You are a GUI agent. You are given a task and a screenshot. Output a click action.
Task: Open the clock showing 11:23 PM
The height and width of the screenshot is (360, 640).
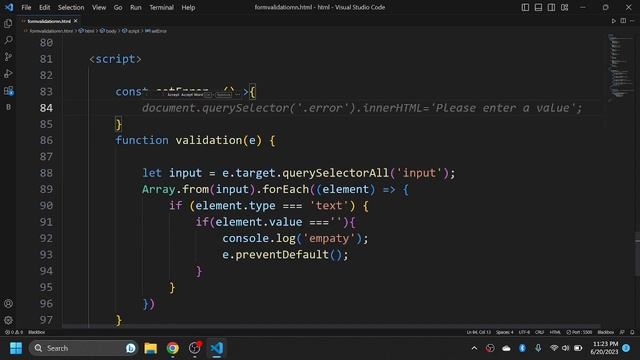[605, 348]
